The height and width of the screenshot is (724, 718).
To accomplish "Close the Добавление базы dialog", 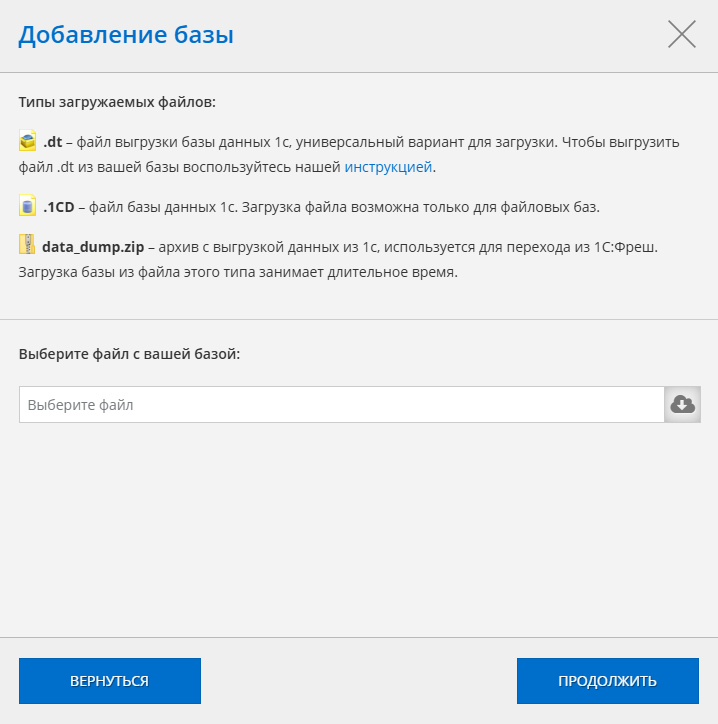I will tap(682, 34).
